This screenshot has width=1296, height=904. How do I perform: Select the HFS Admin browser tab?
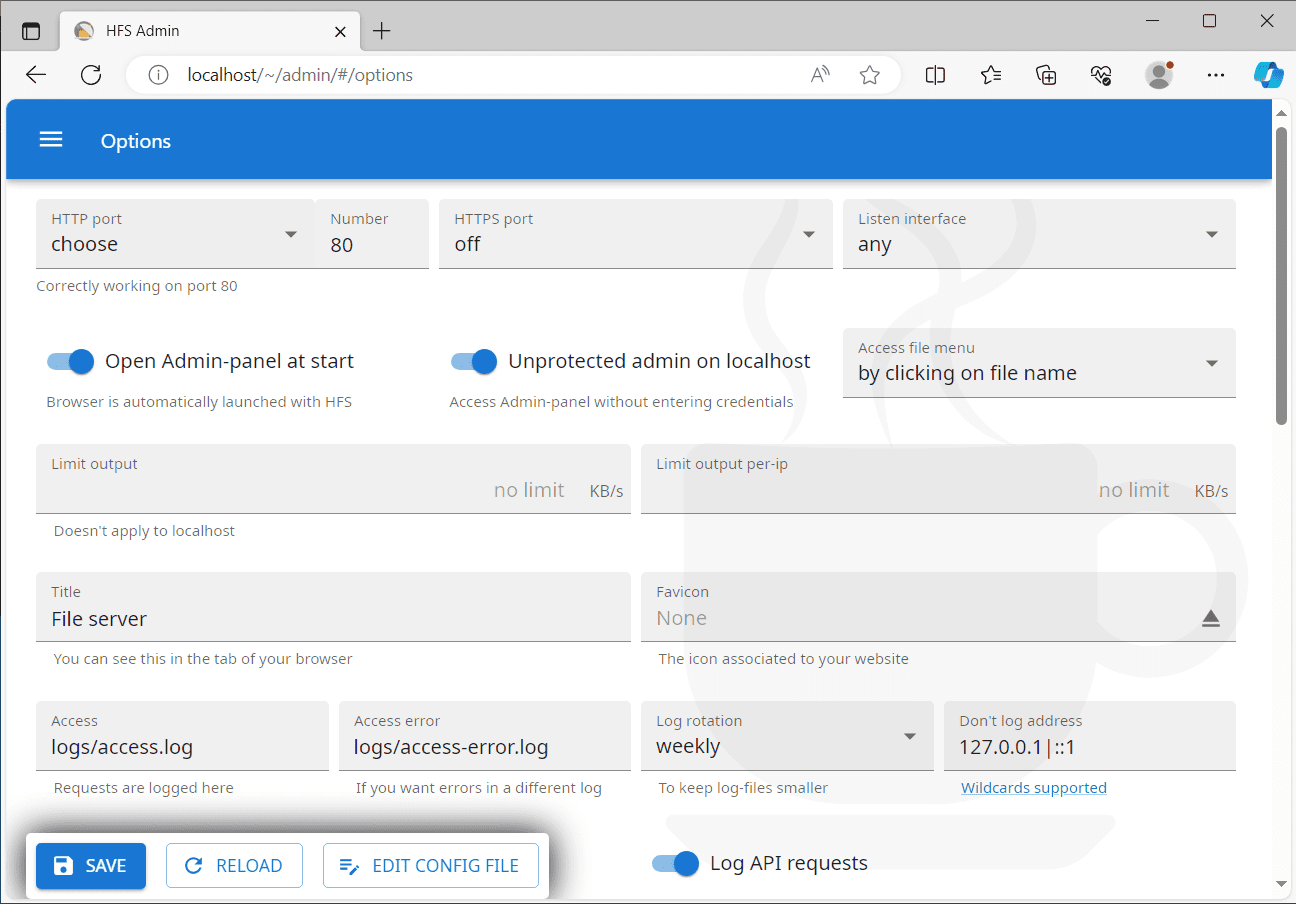(200, 31)
